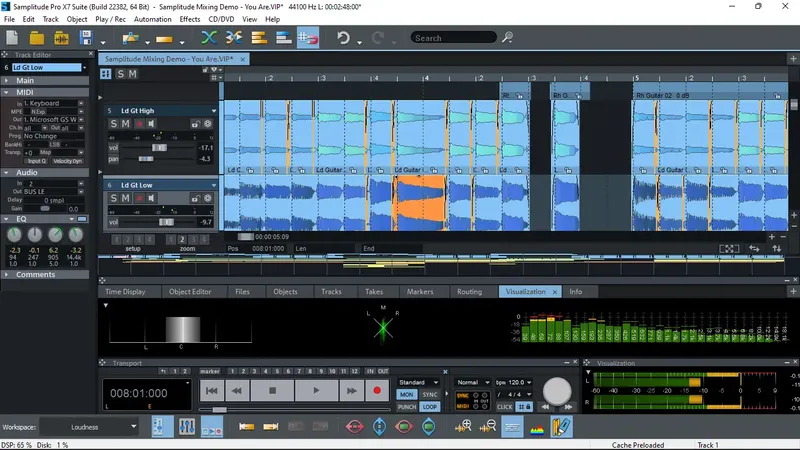Toggle PUNCH mode in Transport
Image resolution: width=800 pixels, height=450 pixels.
[x=407, y=407]
